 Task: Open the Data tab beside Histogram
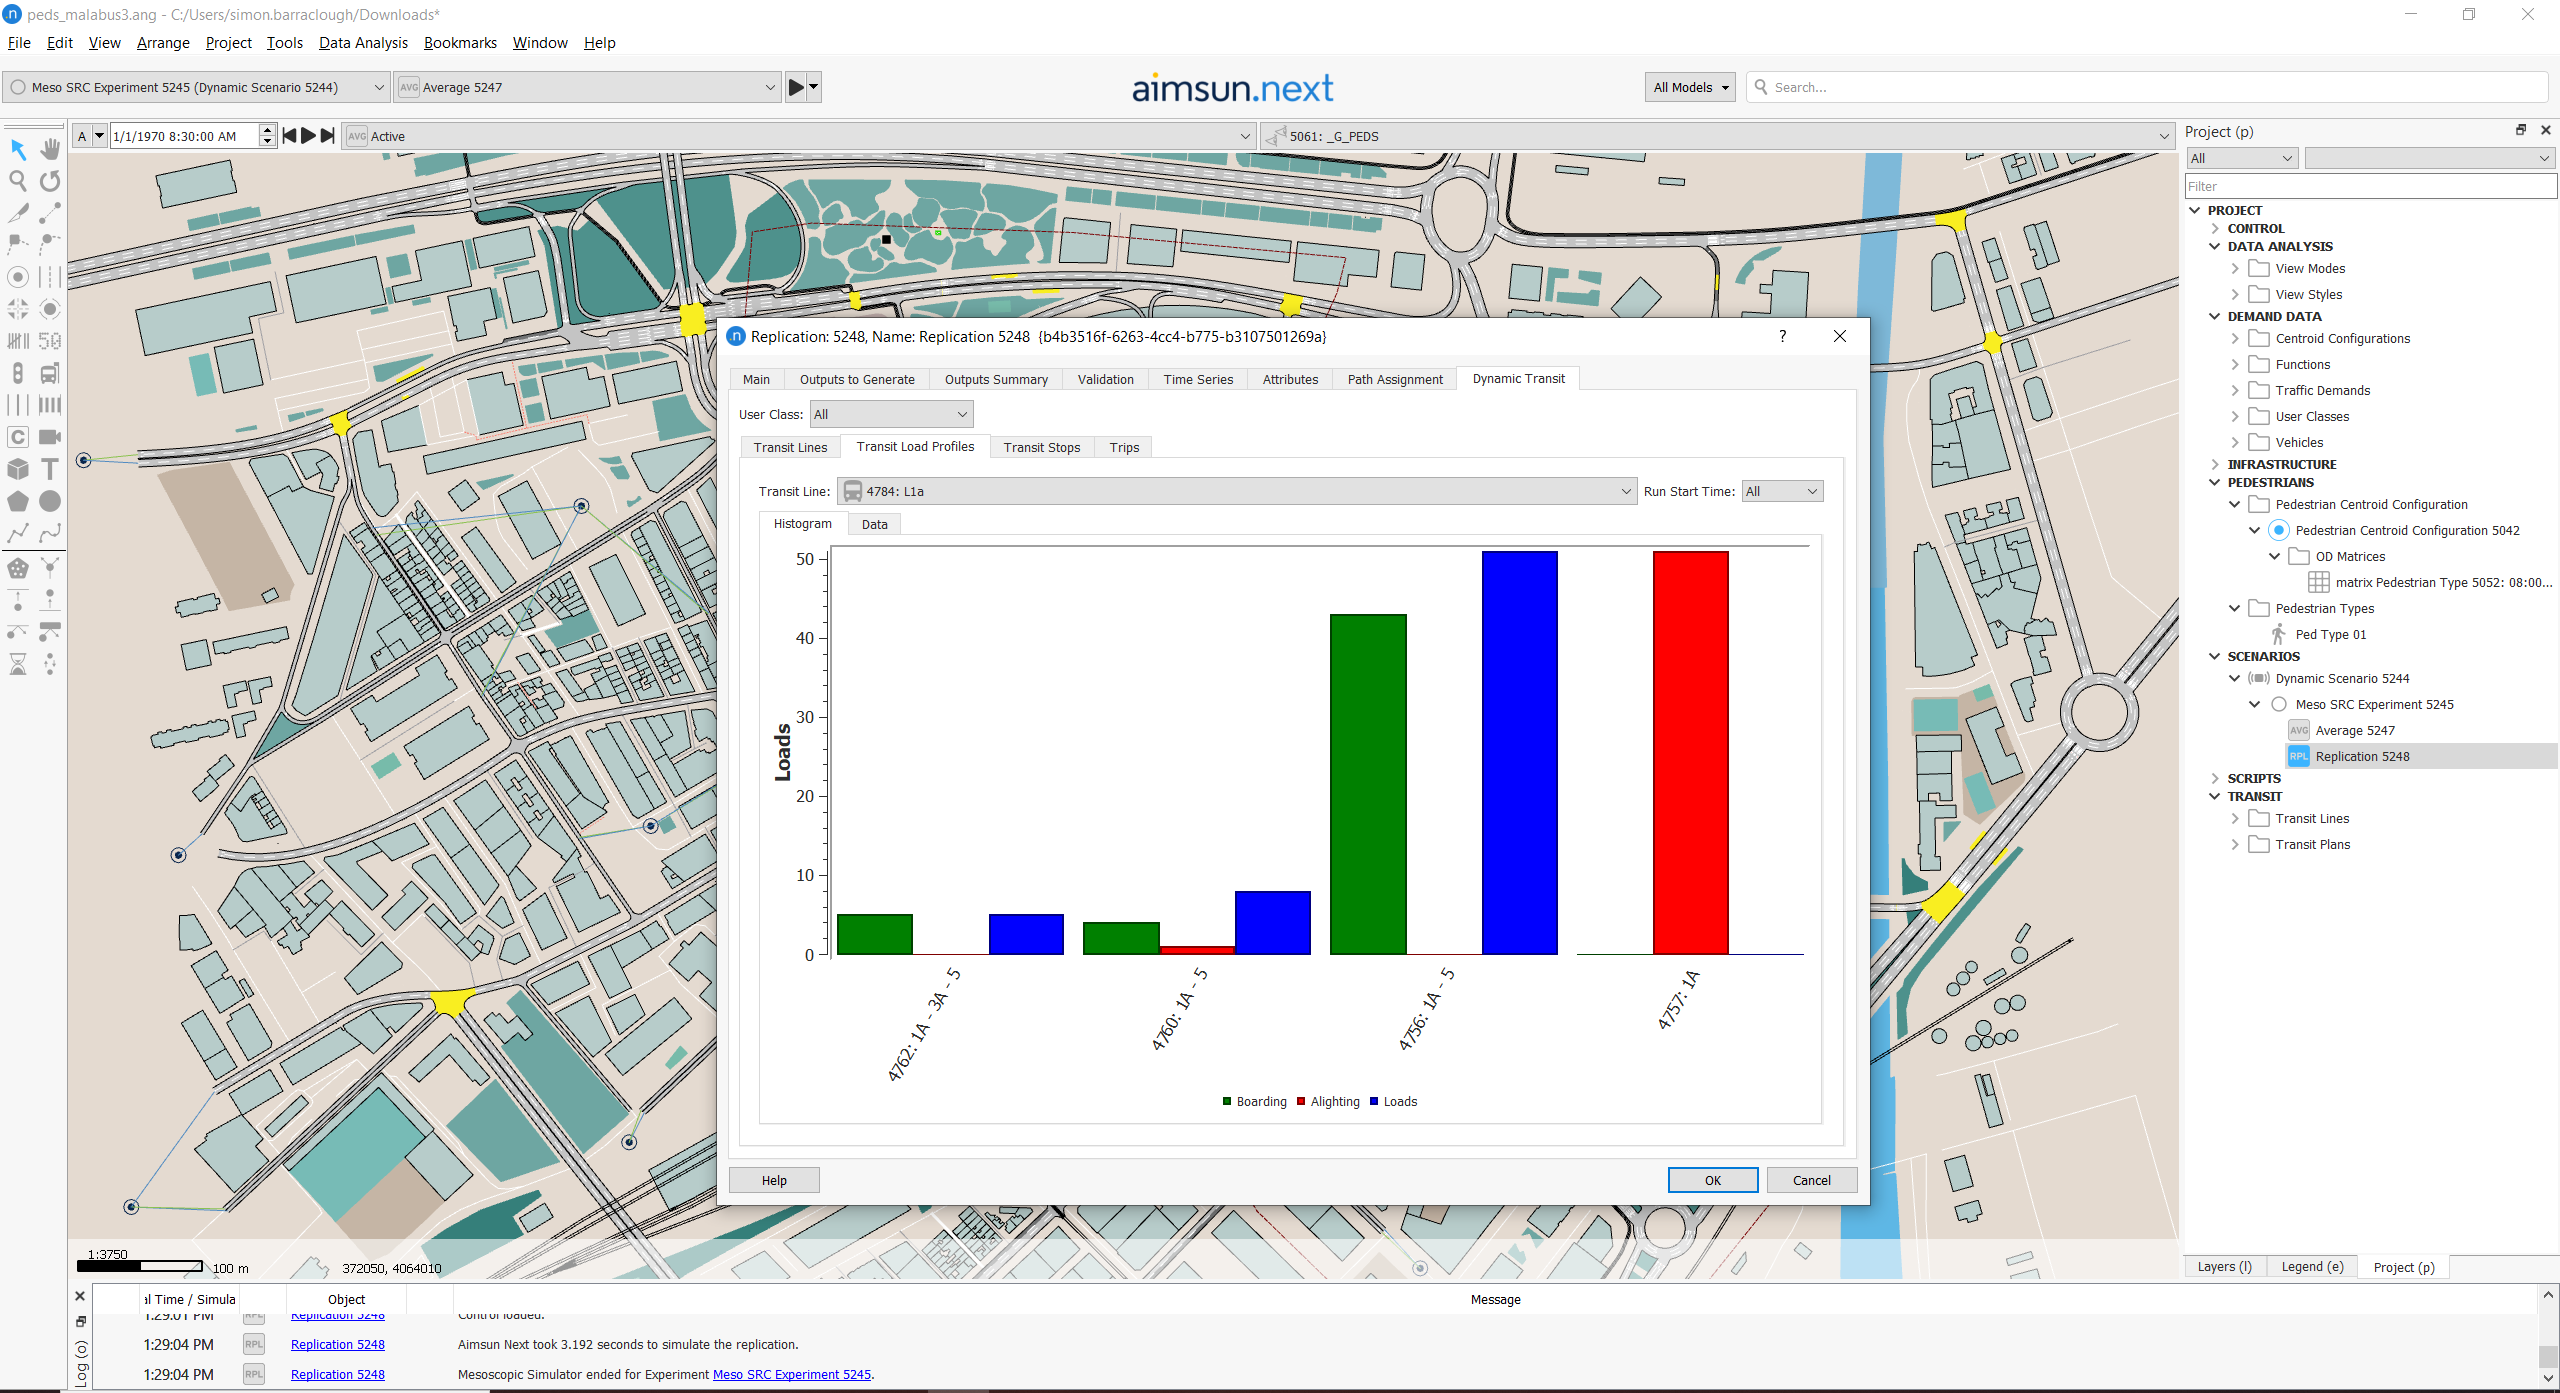pyautogui.click(x=874, y=524)
